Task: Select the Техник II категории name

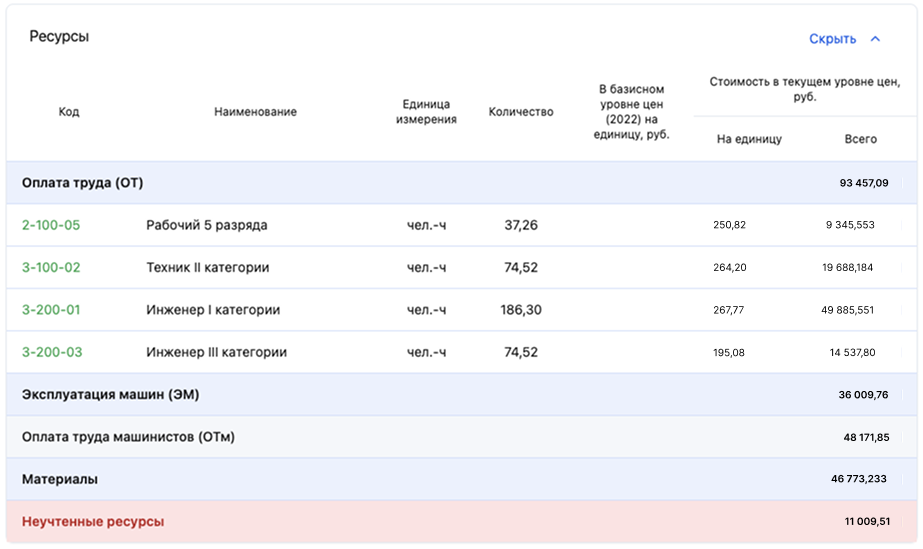Action: [207, 267]
